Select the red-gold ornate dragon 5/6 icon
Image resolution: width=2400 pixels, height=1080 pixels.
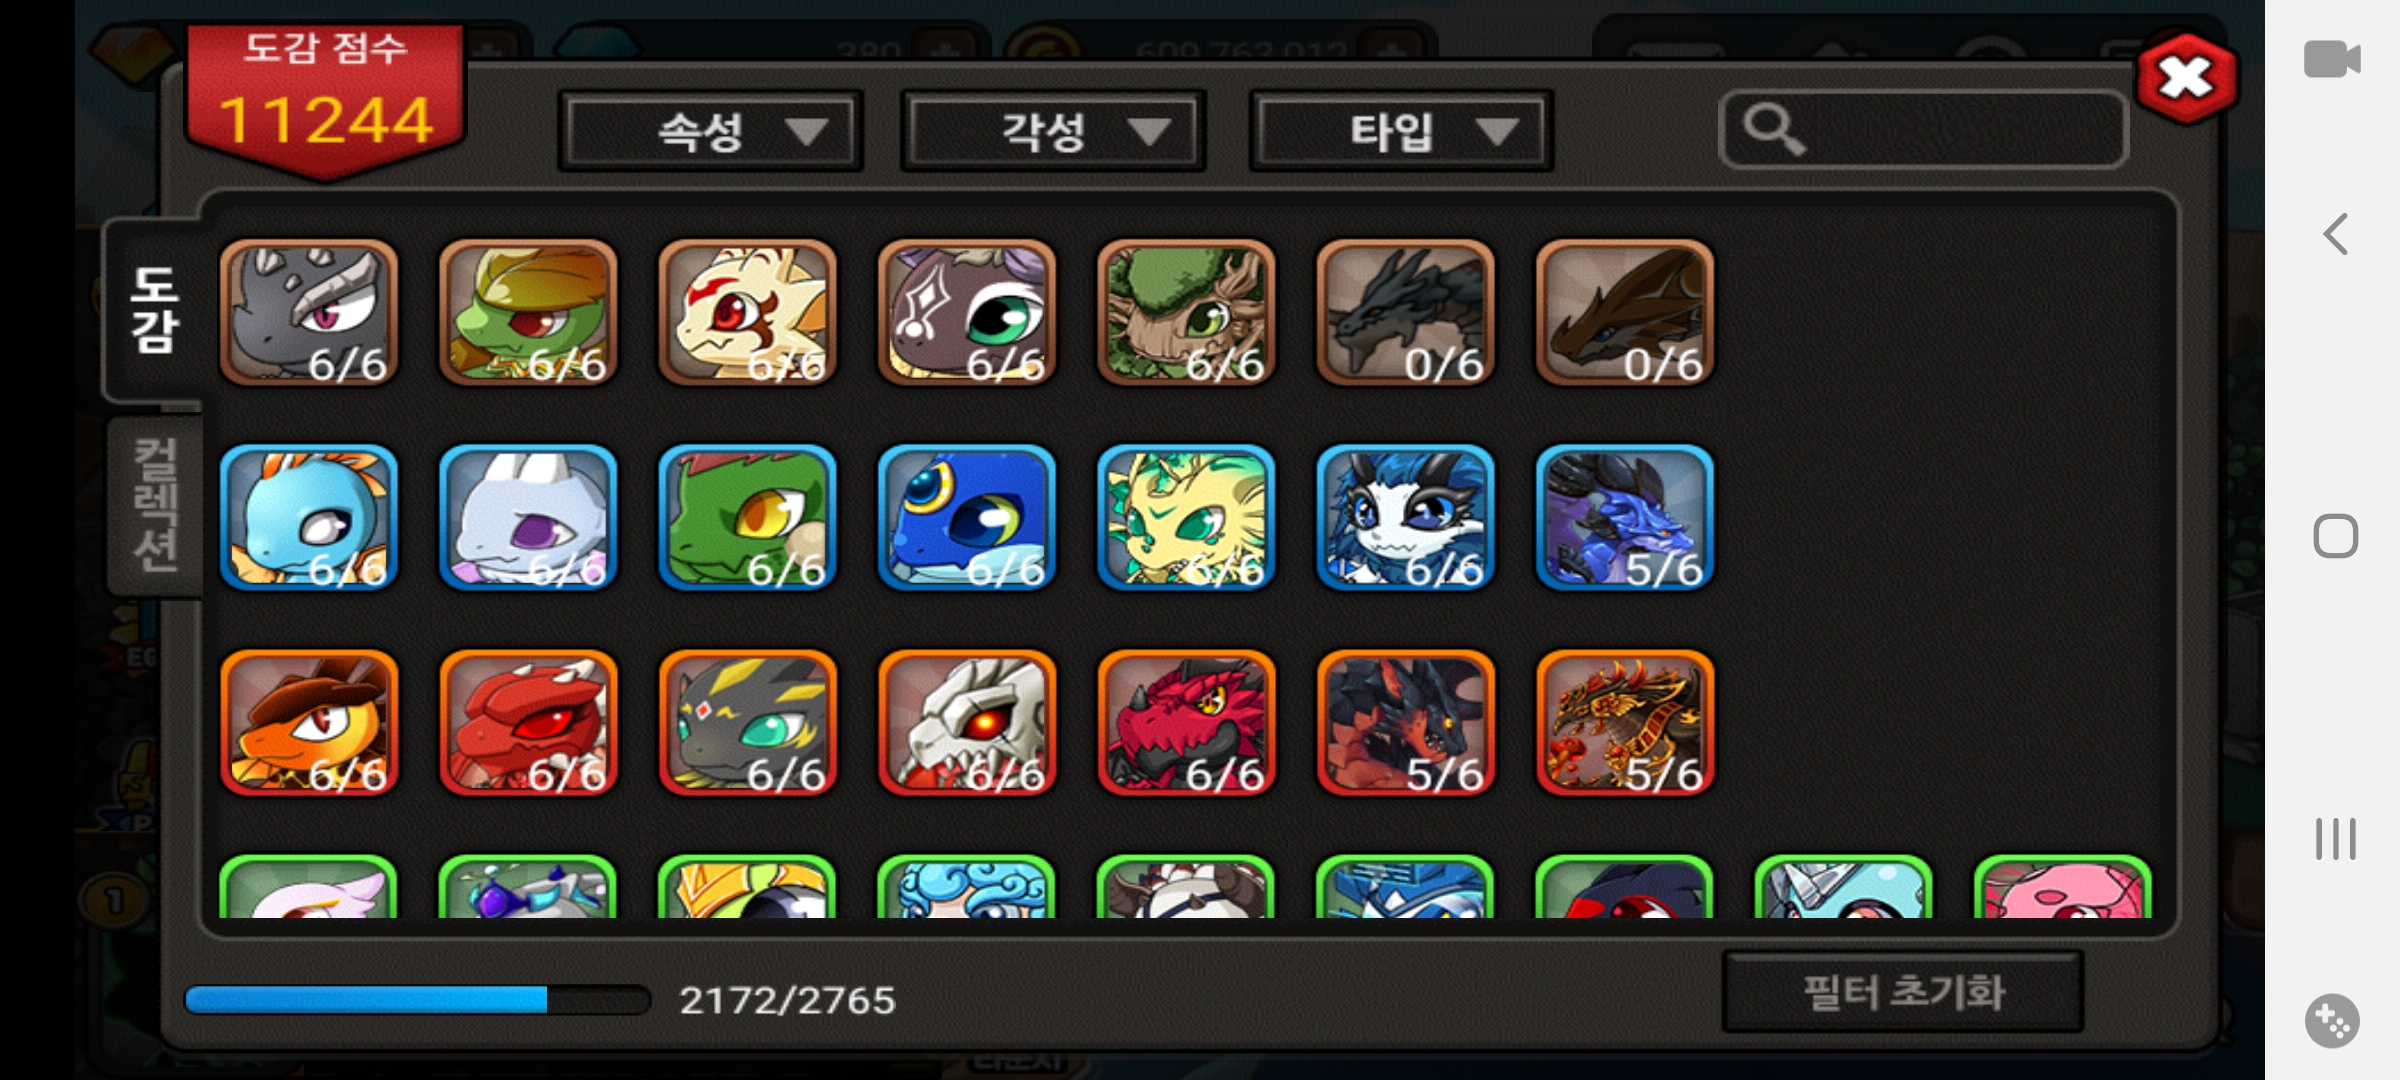point(1625,723)
